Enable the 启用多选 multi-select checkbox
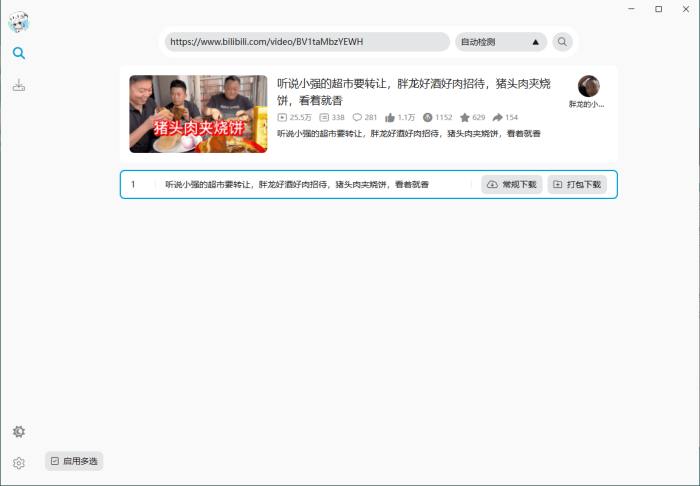The width and height of the screenshot is (700, 486). (x=74, y=461)
